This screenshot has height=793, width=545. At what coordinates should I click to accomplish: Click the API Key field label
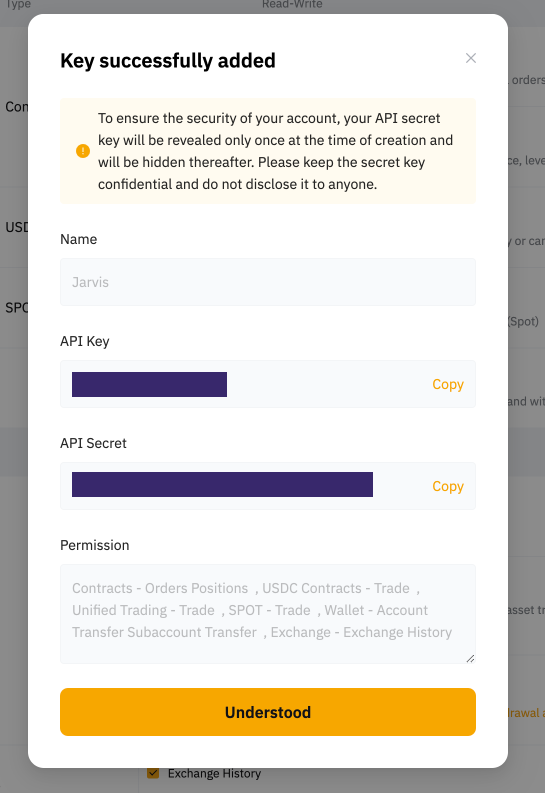point(84,341)
